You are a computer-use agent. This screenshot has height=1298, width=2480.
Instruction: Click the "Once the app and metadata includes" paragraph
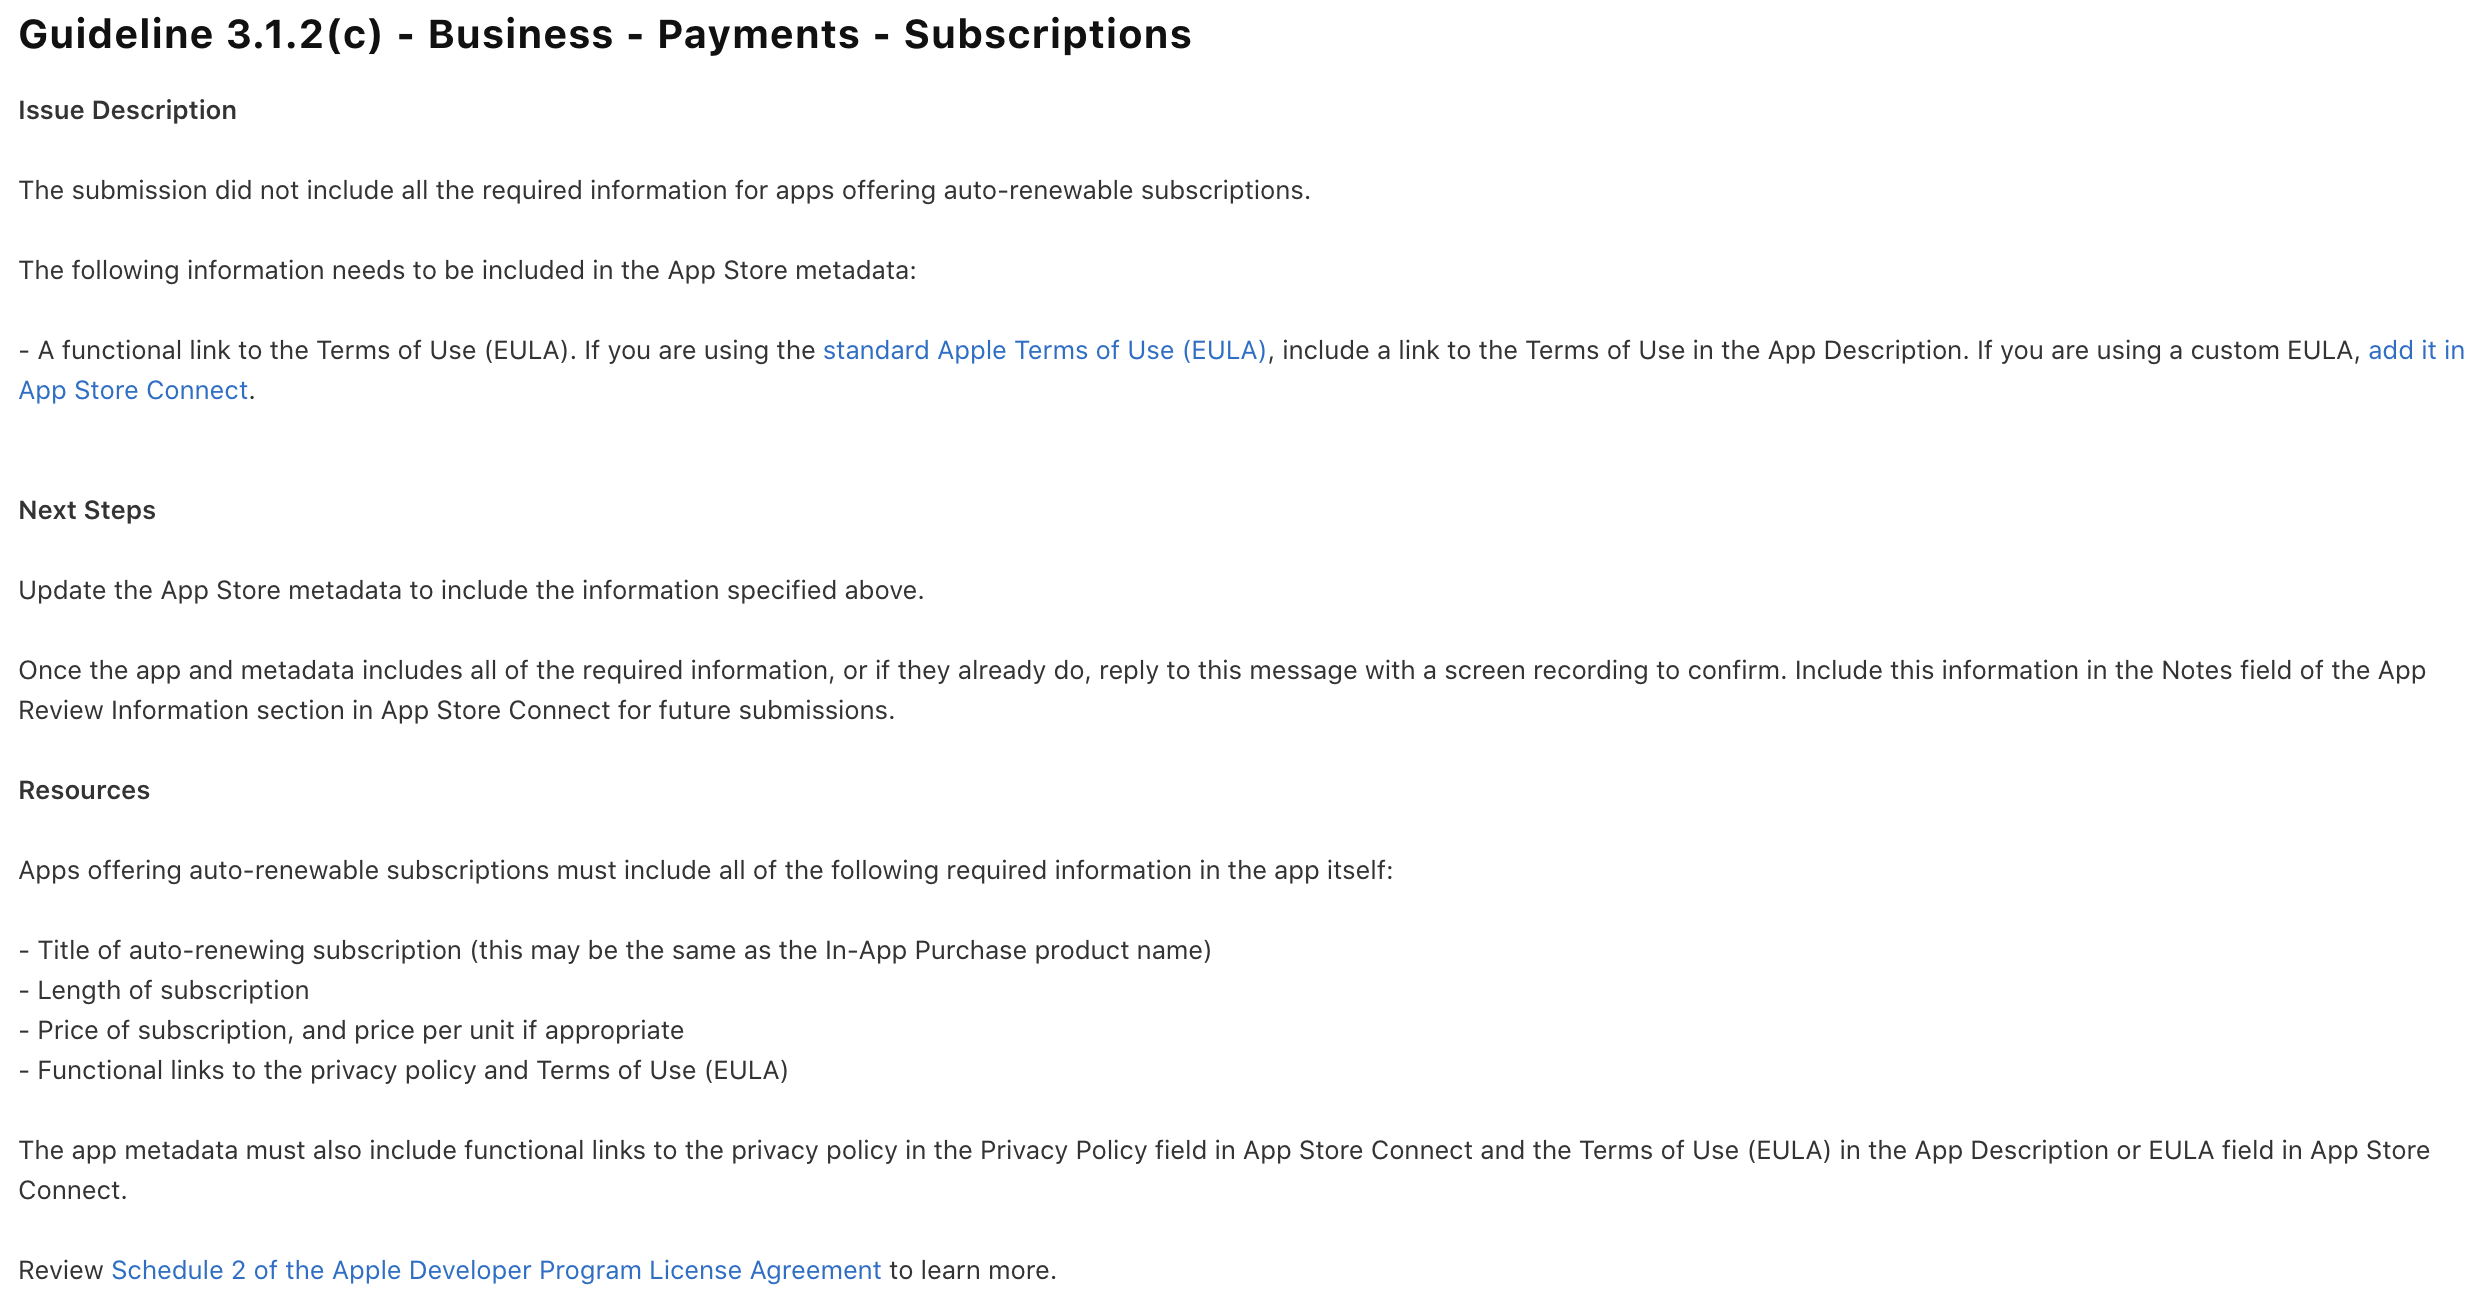[1220, 671]
